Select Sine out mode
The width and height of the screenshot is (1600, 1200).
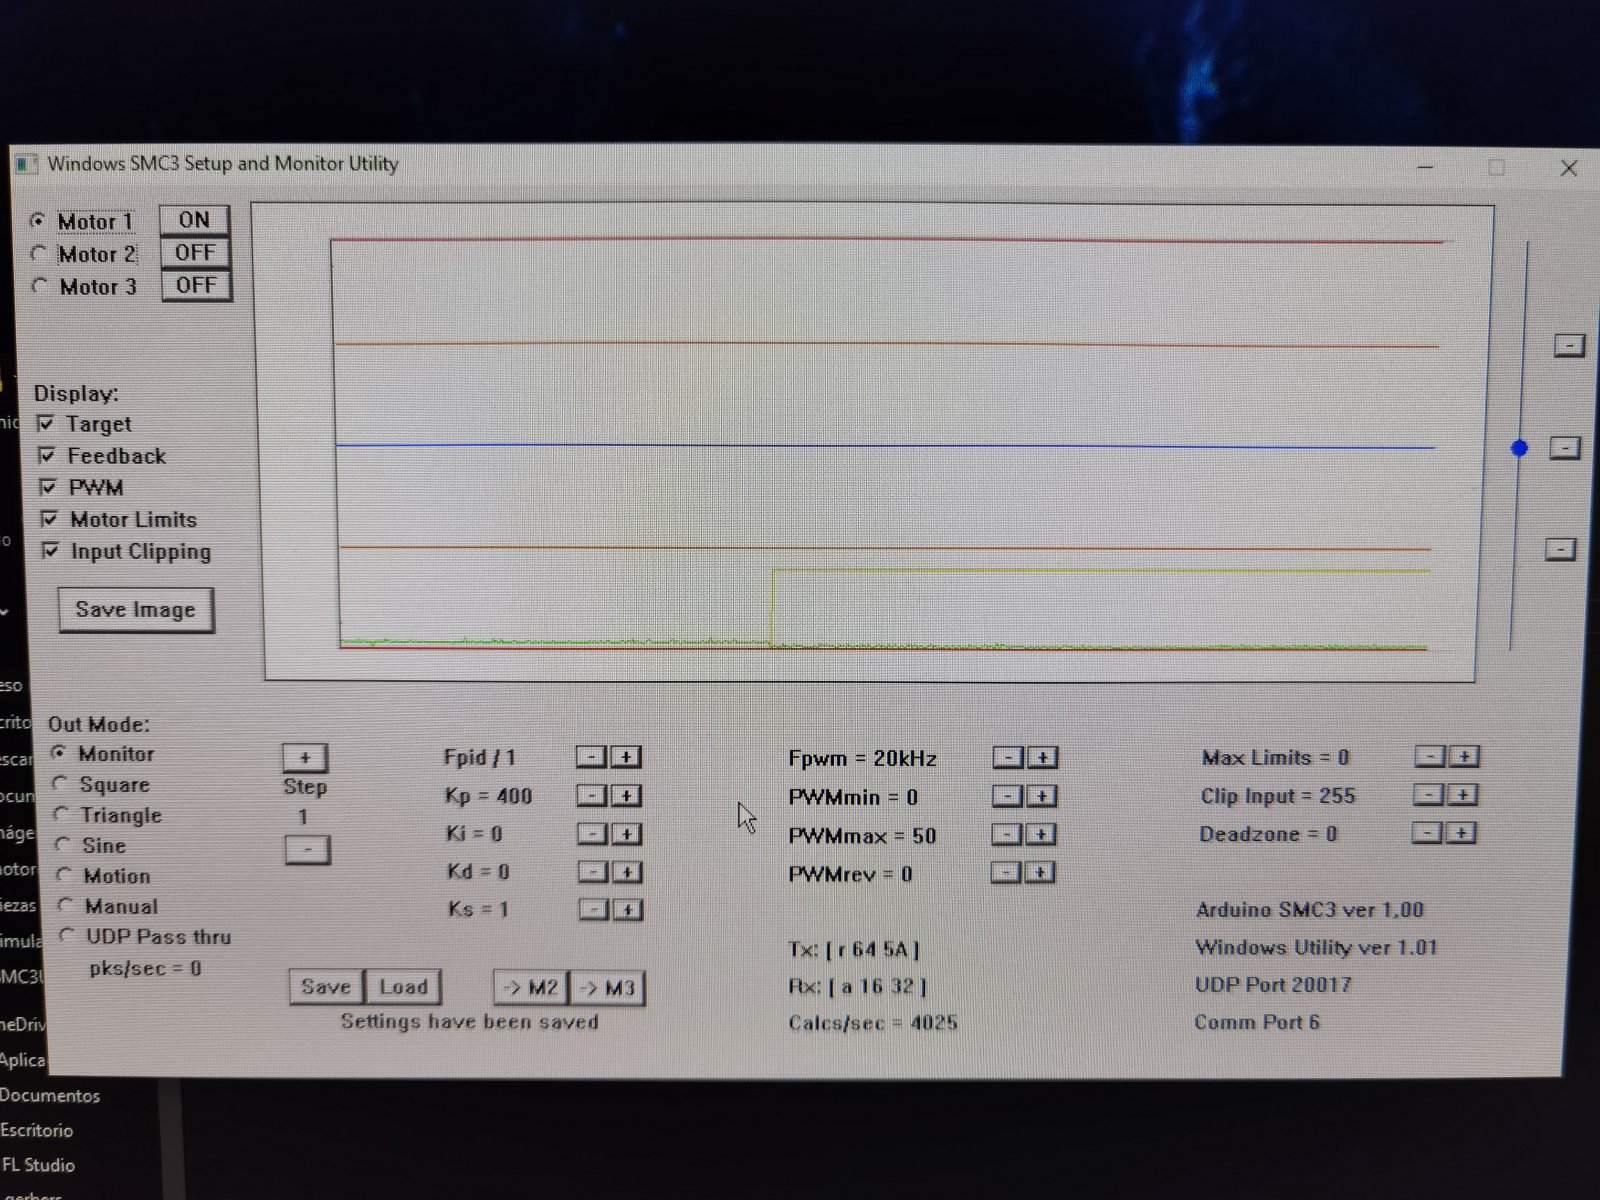tap(63, 845)
